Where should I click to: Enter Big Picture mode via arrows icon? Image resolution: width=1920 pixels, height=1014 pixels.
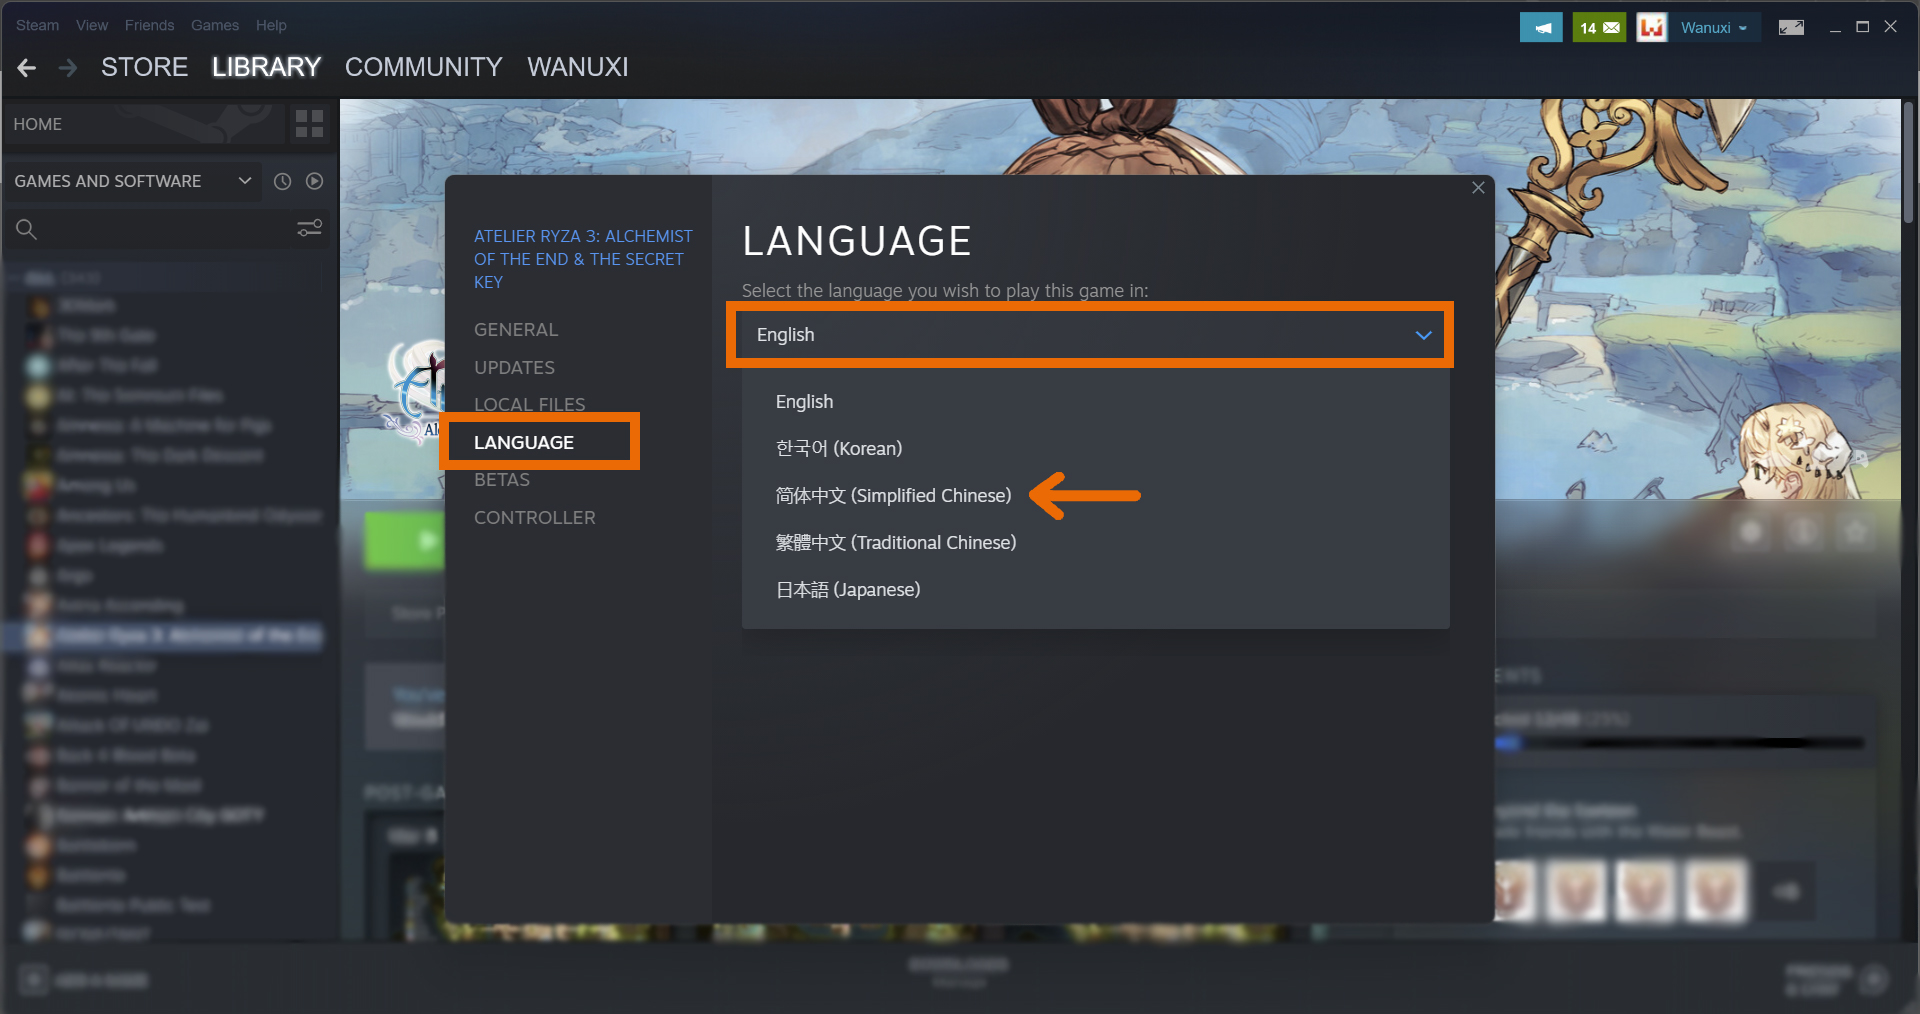click(x=1790, y=27)
